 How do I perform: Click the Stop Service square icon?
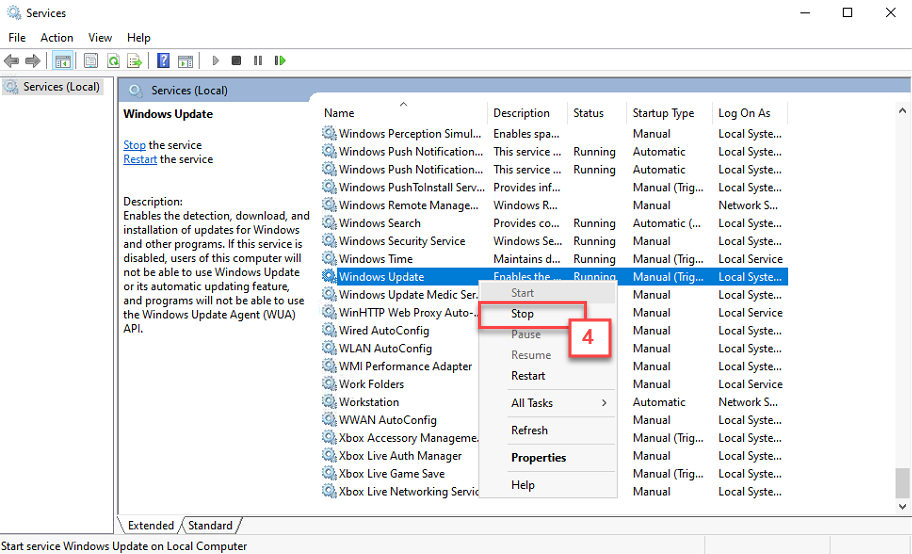click(236, 61)
